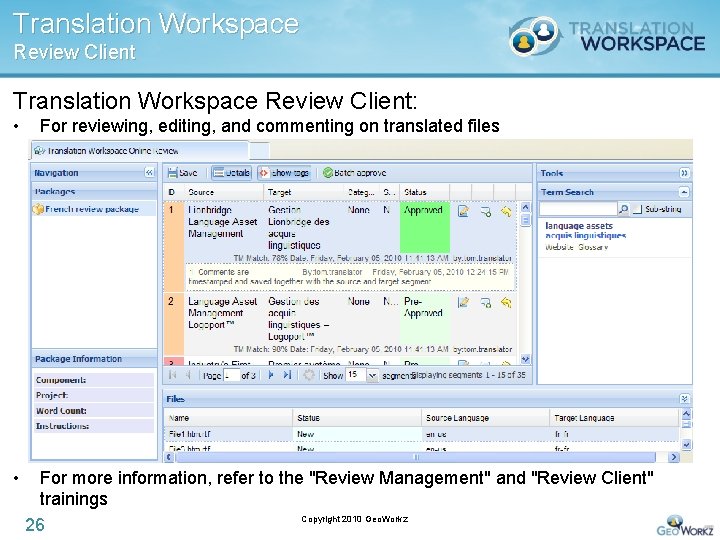Revert segment 2 with the undo arrow icon
This screenshot has width=720, height=540.
coord(506,303)
